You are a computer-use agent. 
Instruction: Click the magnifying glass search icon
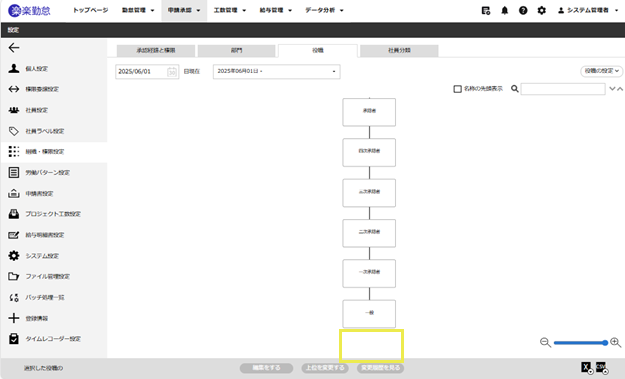515,89
